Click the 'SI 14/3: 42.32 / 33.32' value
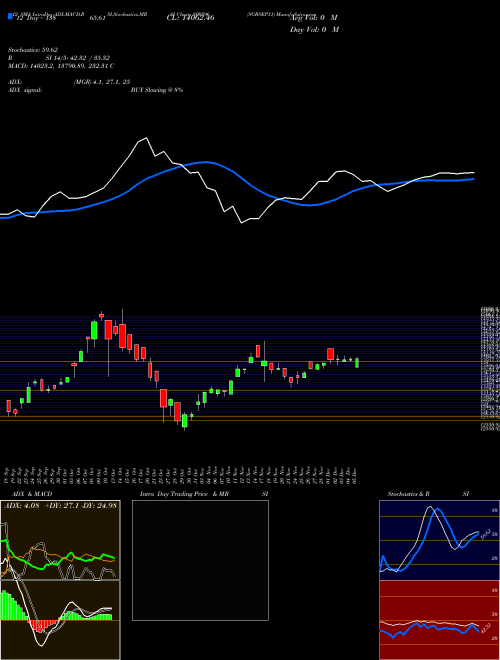Screen dimensions: 500x660 point(78,58)
